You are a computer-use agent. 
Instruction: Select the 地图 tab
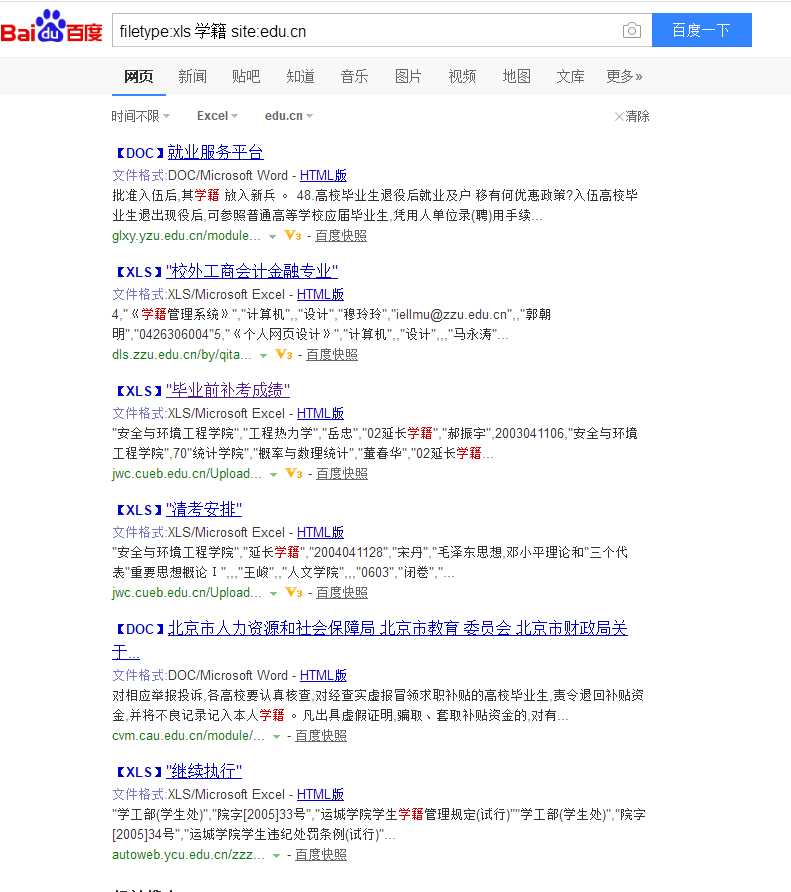click(x=516, y=76)
